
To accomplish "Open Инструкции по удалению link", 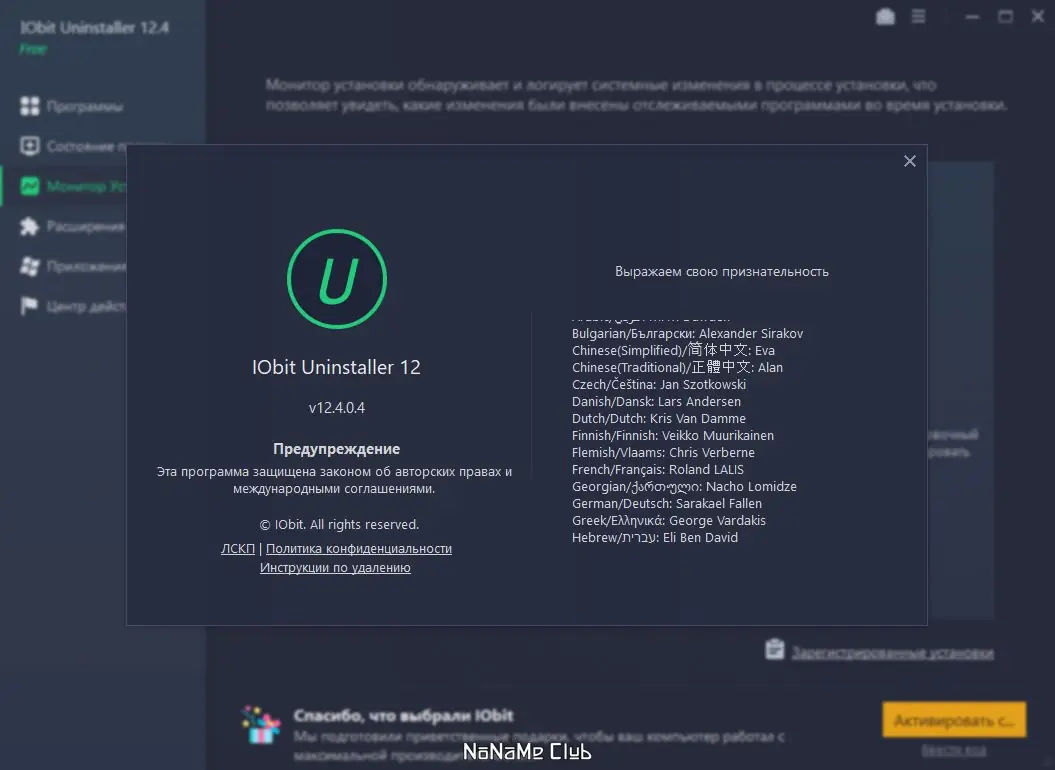I will (335, 567).
